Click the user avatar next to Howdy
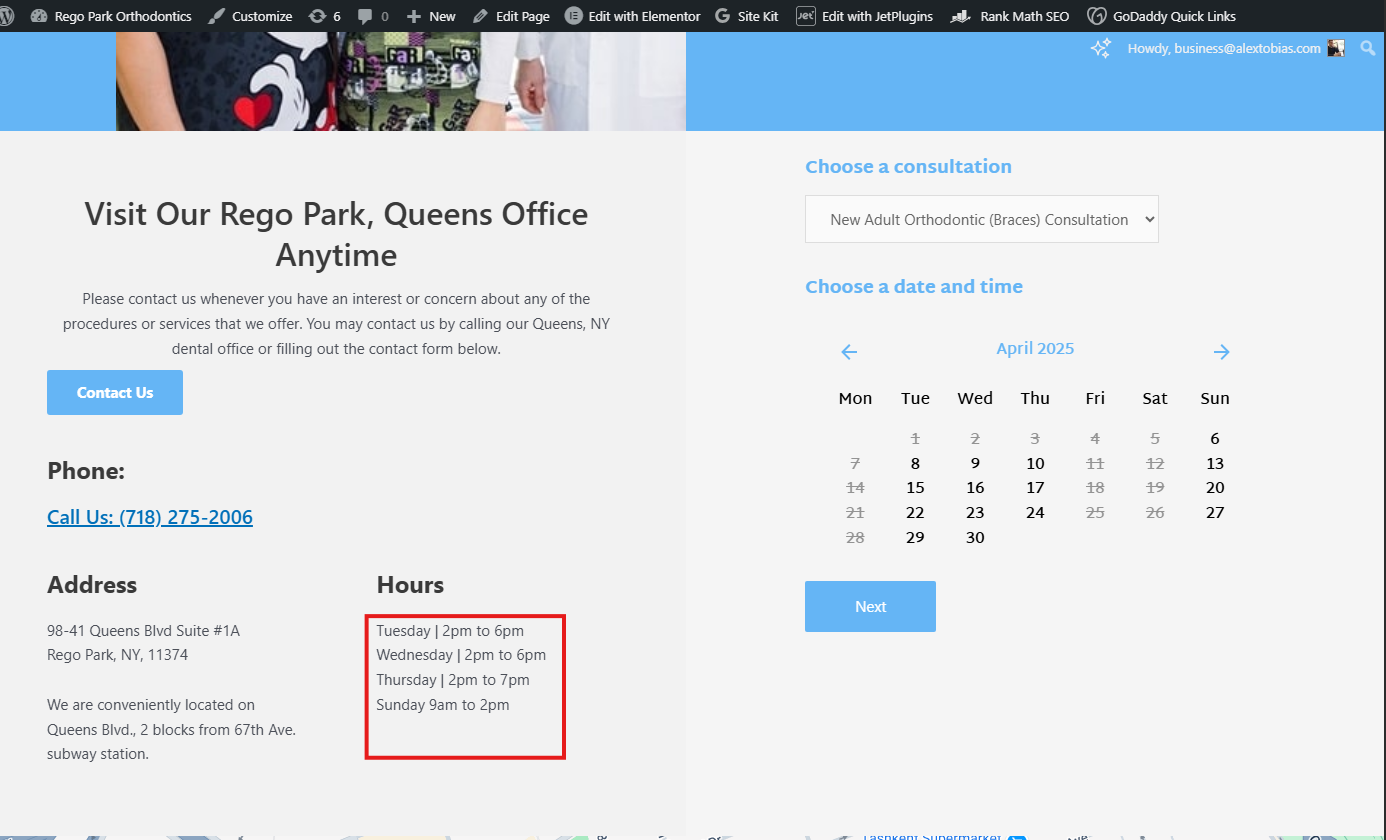Screen dimensions: 1386x840 1336,48
